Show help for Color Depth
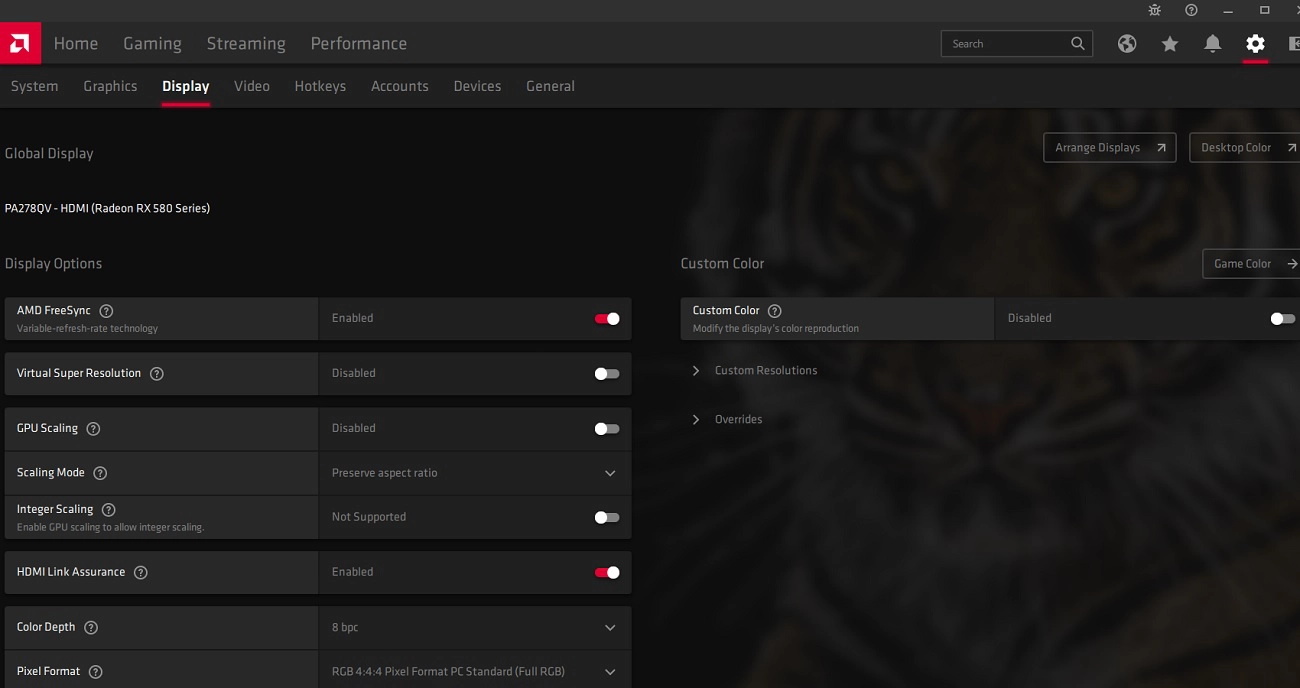1300x688 pixels. (x=91, y=627)
